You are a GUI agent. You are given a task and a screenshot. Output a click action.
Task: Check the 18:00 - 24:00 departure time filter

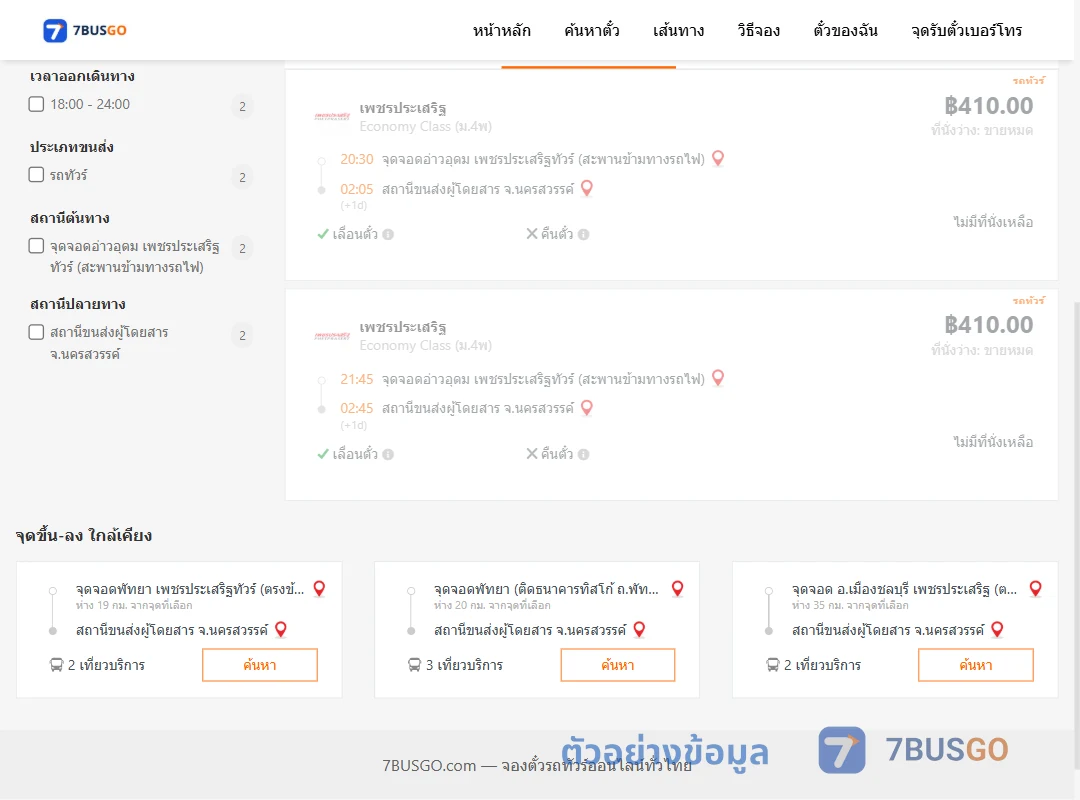(x=37, y=104)
